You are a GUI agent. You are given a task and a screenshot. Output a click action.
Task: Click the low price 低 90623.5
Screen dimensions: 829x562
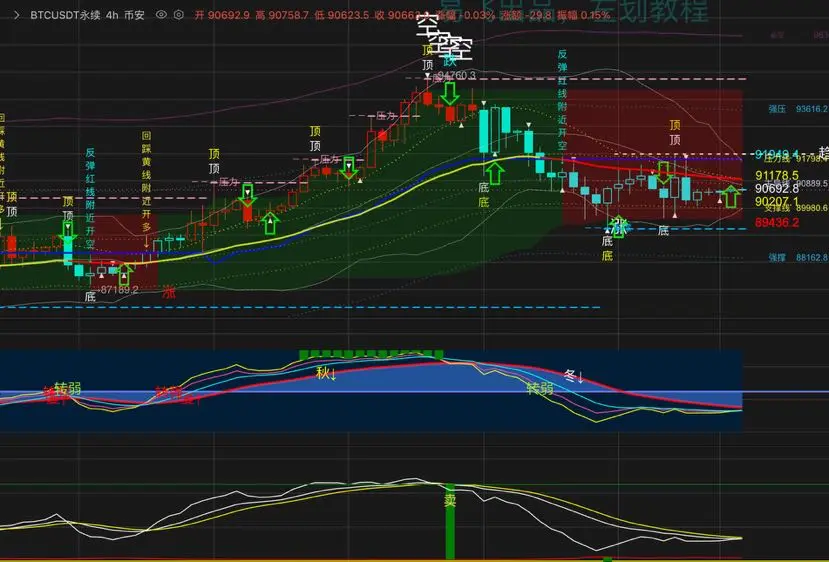tap(342, 15)
